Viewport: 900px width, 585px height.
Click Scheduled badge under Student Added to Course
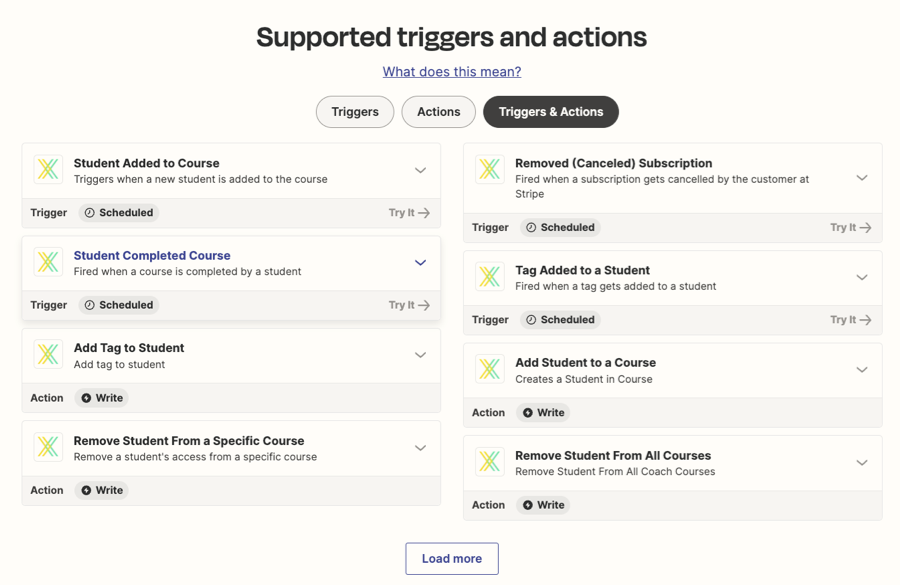[119, 212]
